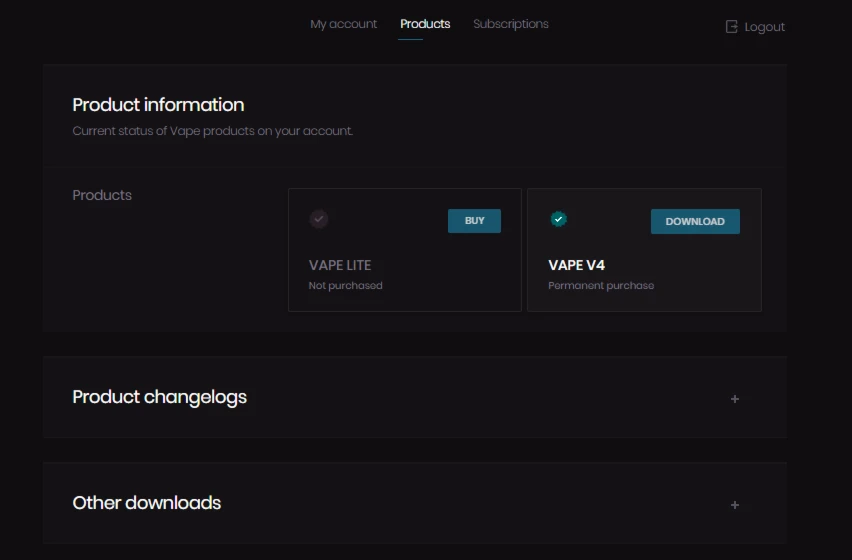Image resolution: width=852 pixels, height=560 pixels.
Task: Select the Products tab
Action: tap(425, 24)
